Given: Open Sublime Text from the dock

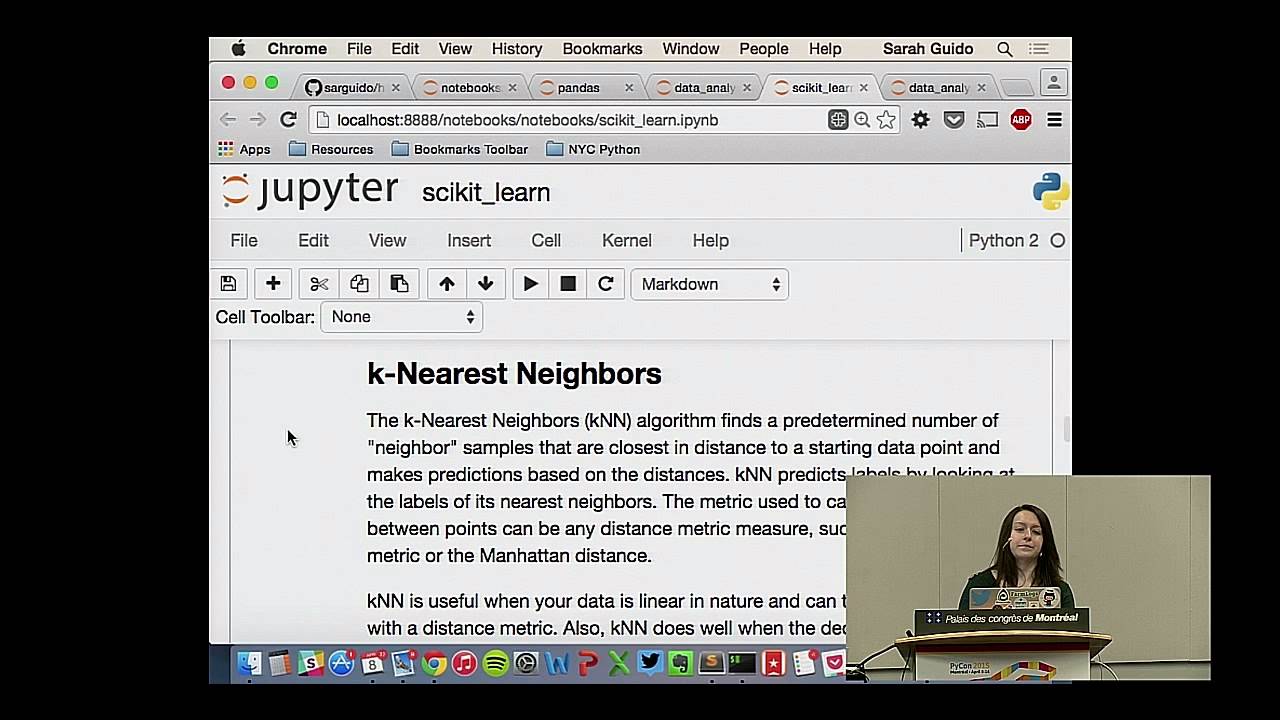Looking at the screenshot, I should (711, 663).
